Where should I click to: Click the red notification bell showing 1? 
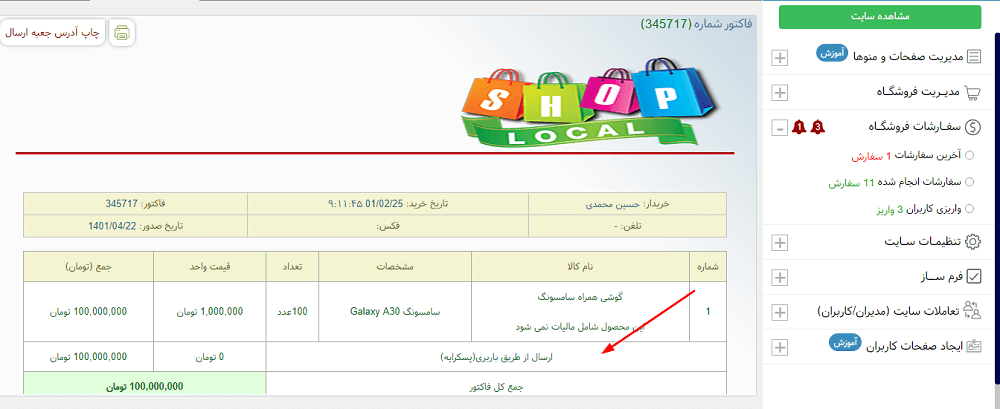[x=798, y=127]
